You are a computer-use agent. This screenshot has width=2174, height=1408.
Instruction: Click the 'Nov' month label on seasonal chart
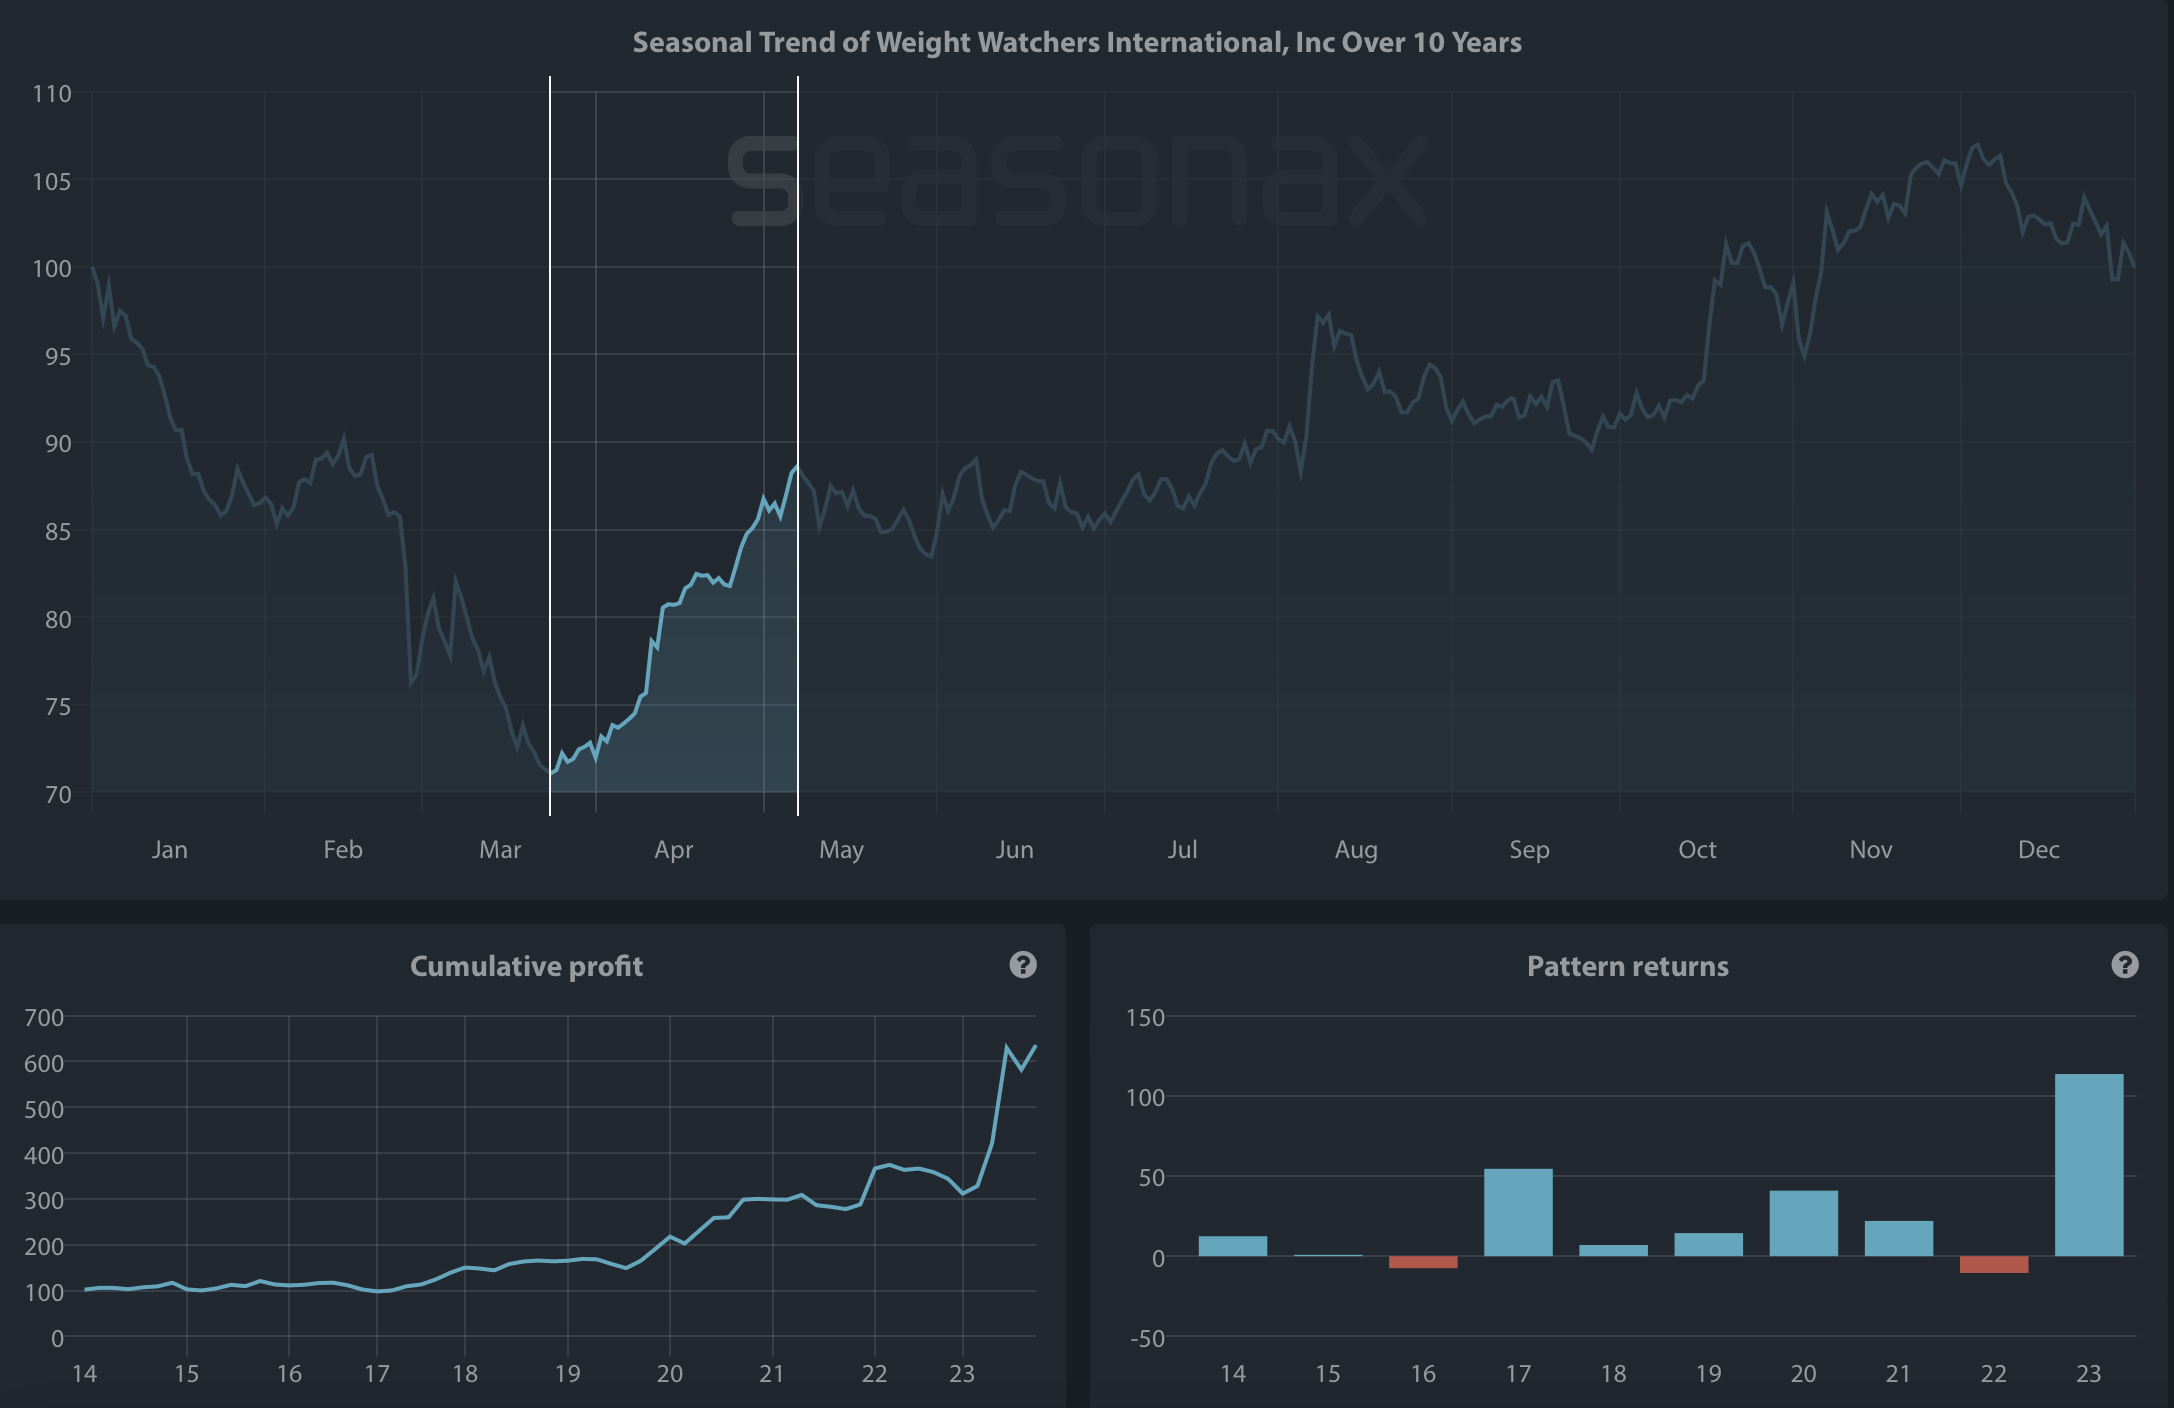(x=1871, y=850)
